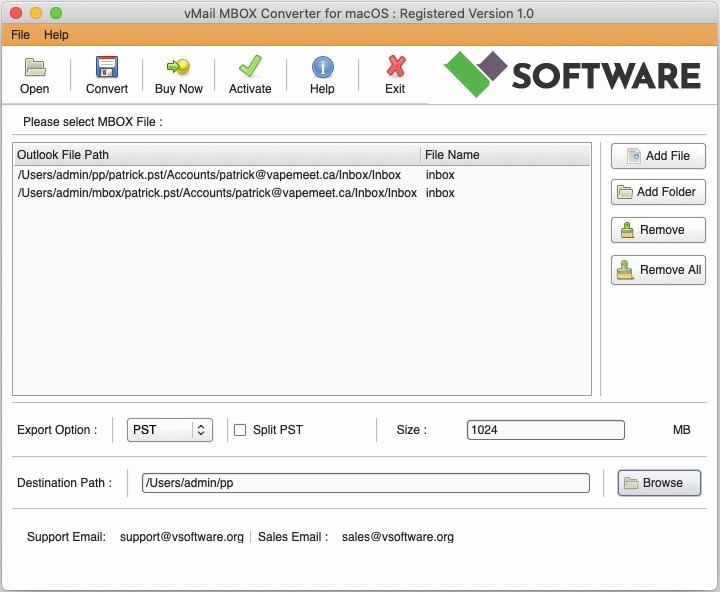Click the Add Folder button
Screen dimensions: 720x592
[658, 192]
